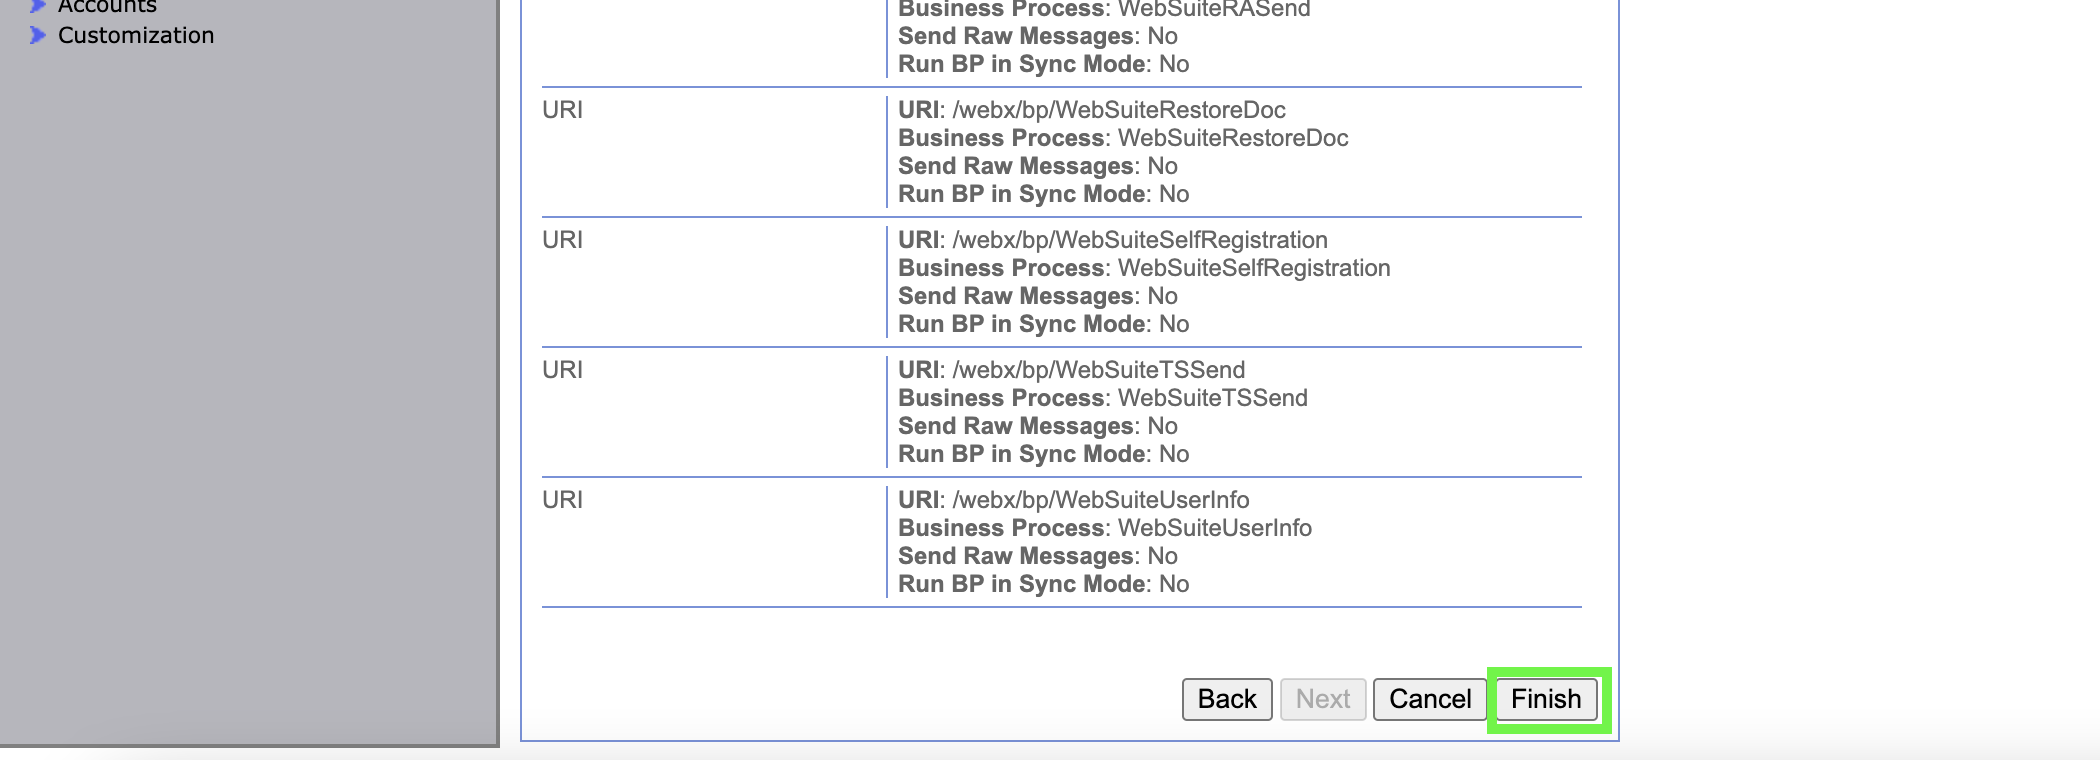The width and height of the screenshot is (2100, 760).
Task: Click the URI label beside WebSuiteTSSend
Action: 562,370
